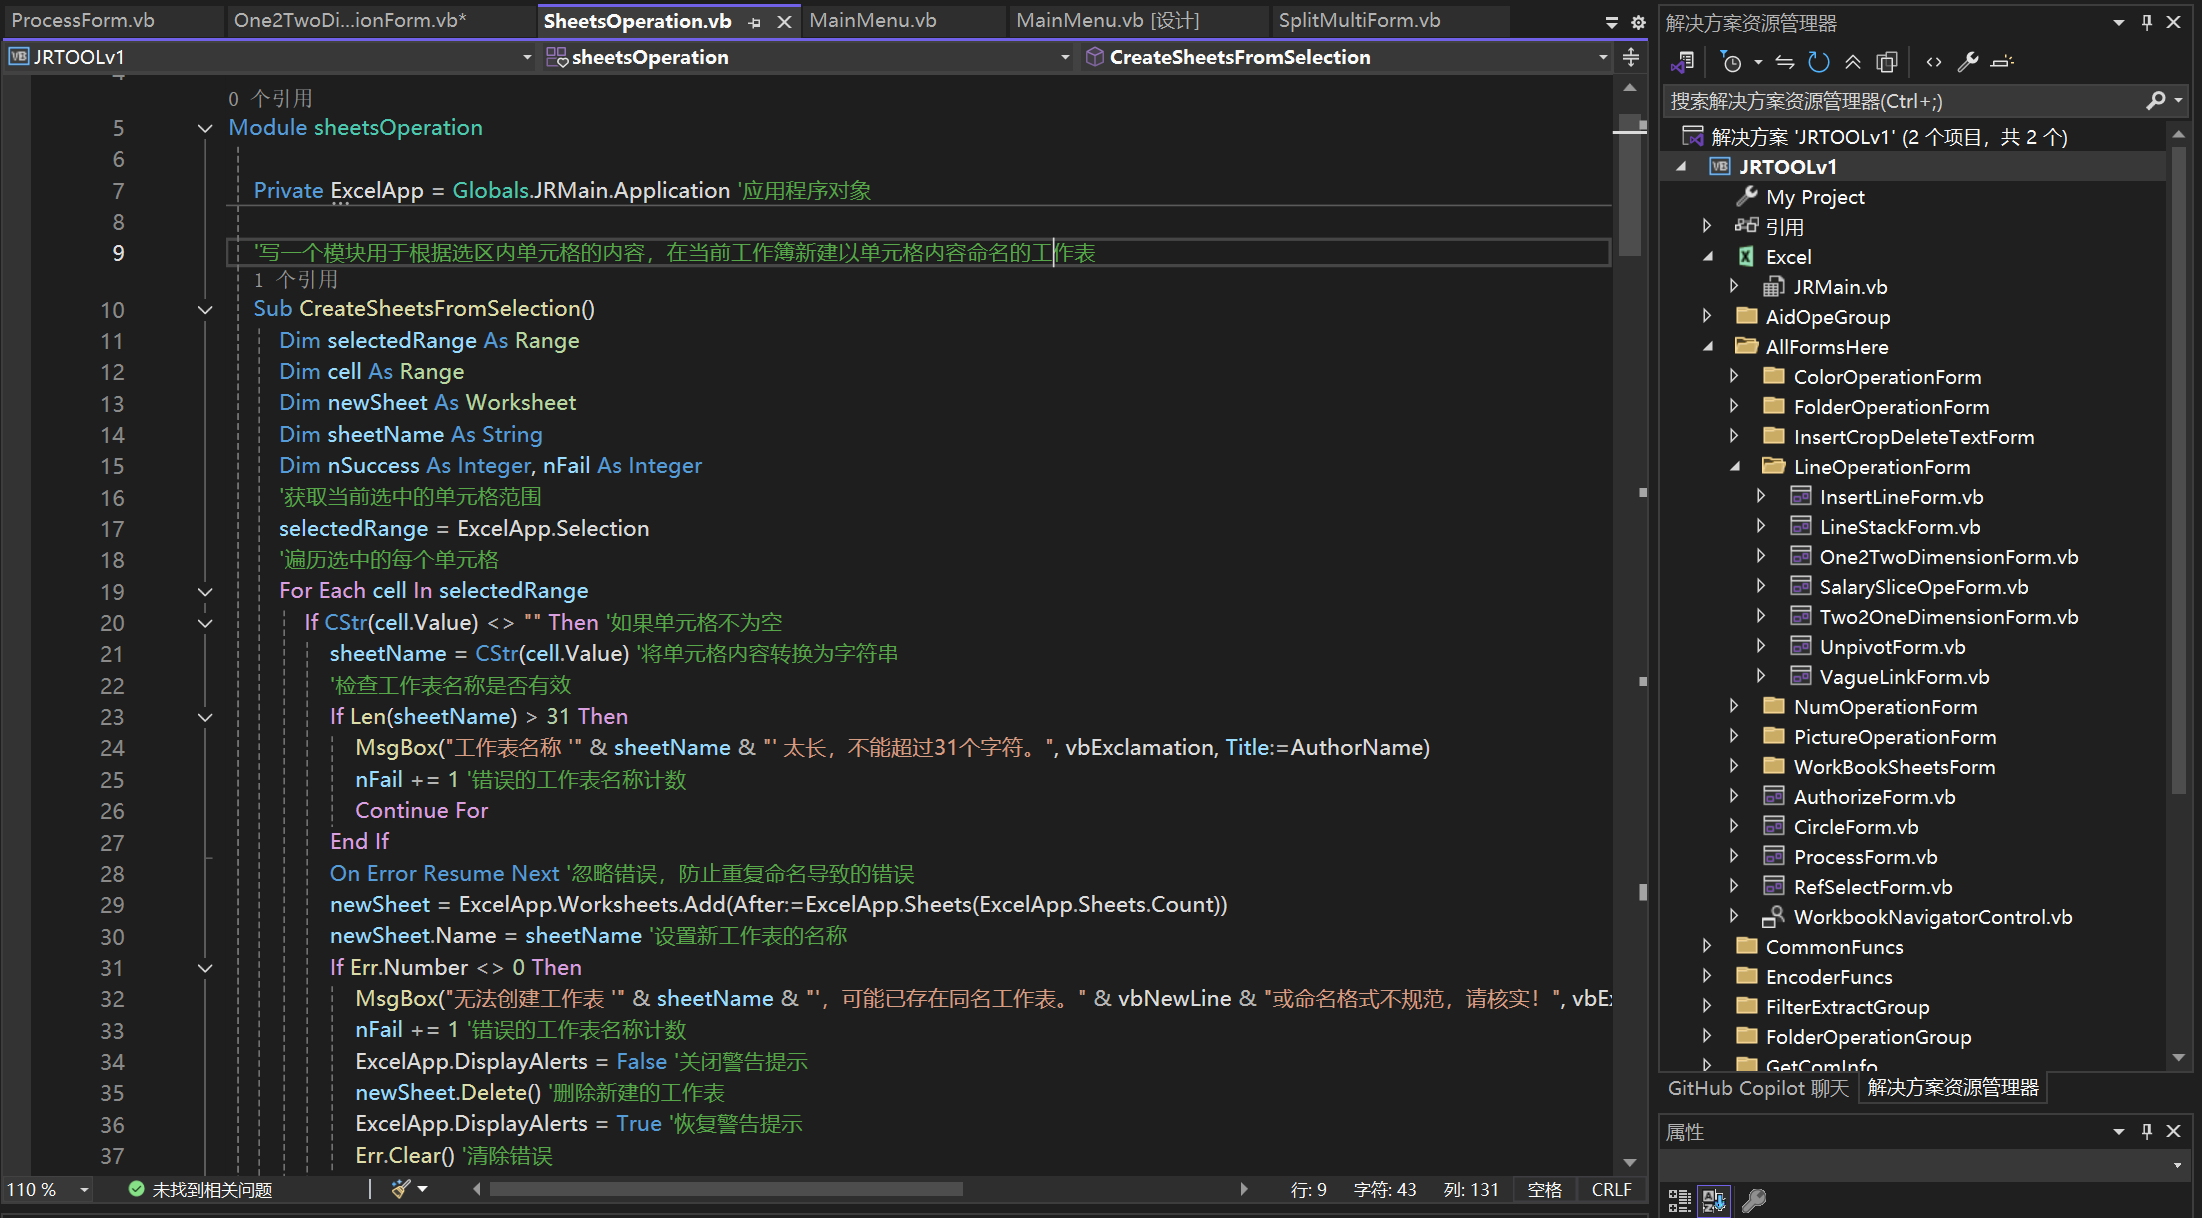Click the code cleanup broom icon

(x=401, y=1189)
